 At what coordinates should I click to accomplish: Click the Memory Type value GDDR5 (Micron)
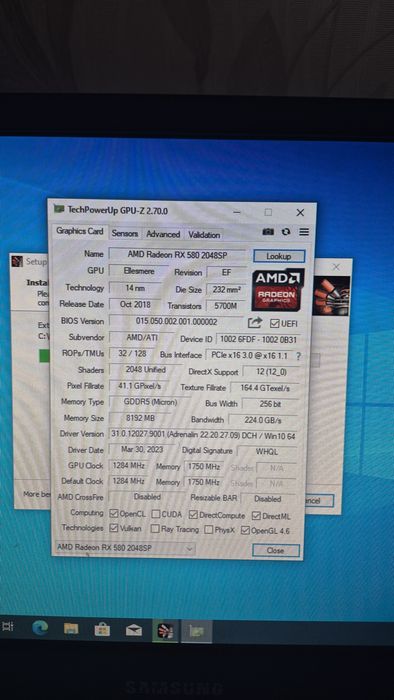tap(150, 402)
